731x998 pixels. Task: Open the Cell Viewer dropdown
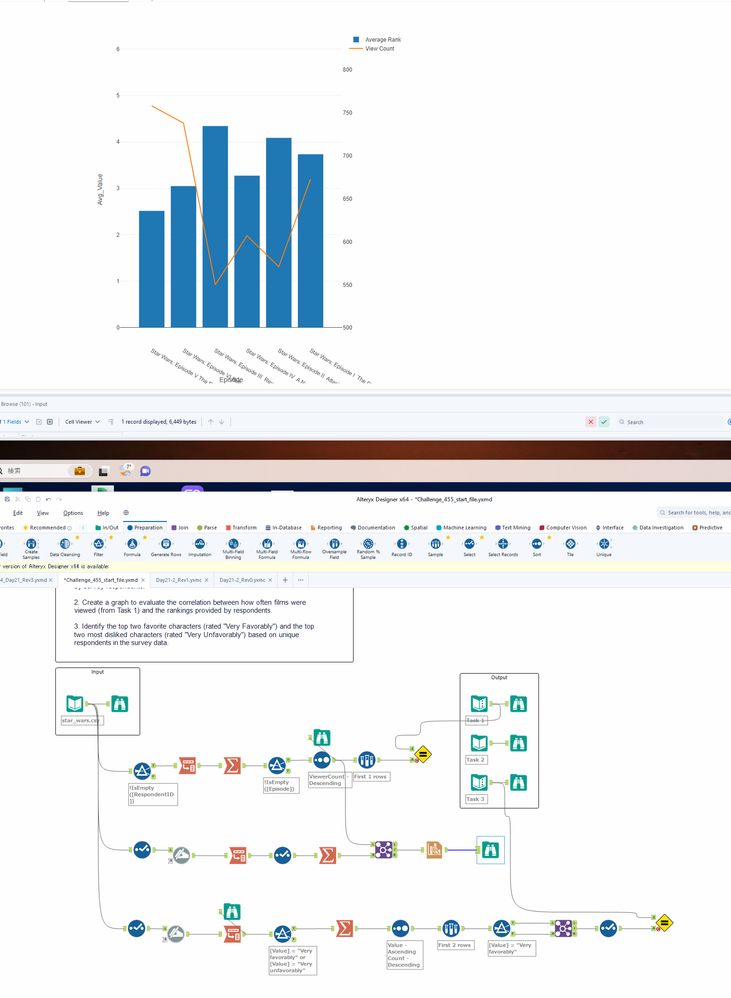(x=82, y=422)
